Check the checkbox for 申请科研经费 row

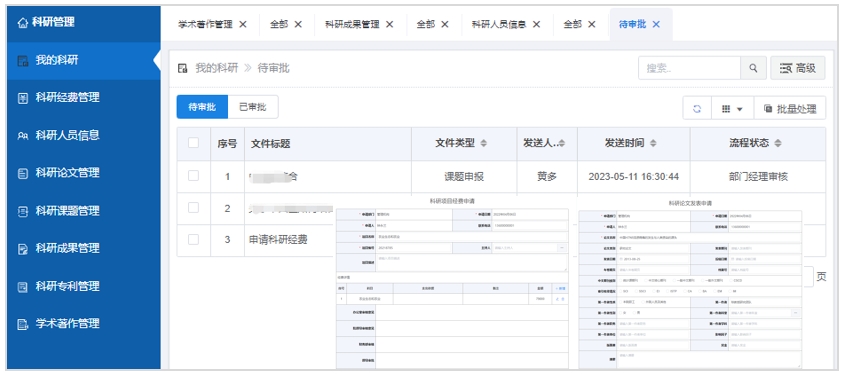[193, 239]
